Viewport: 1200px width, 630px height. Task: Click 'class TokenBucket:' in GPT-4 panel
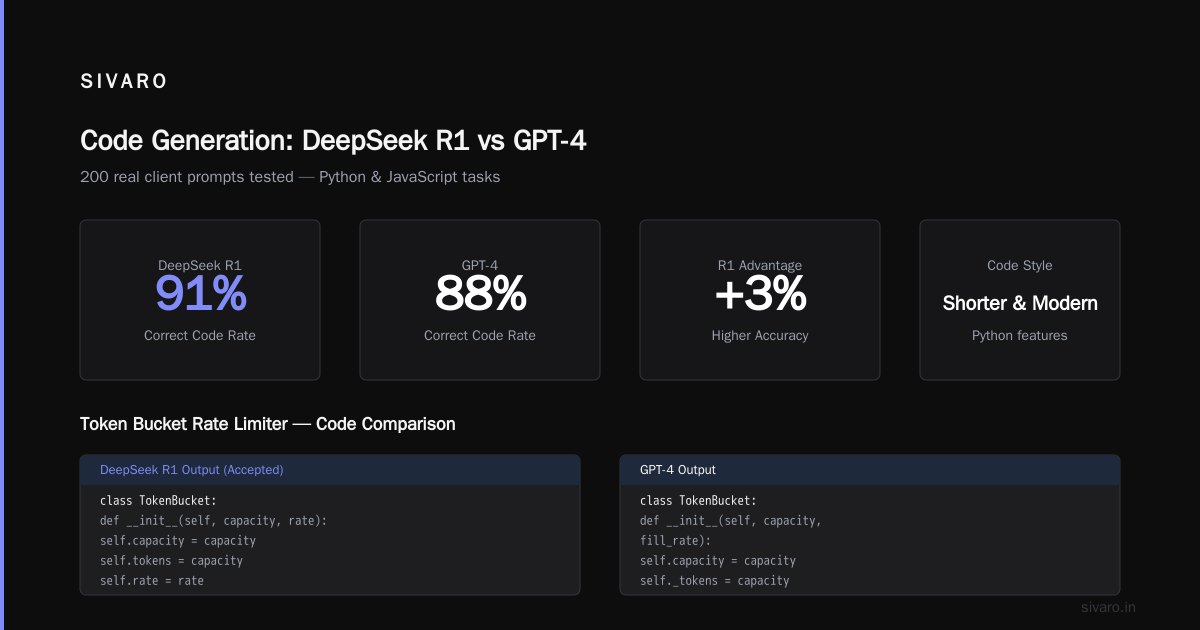pos(699,500)
